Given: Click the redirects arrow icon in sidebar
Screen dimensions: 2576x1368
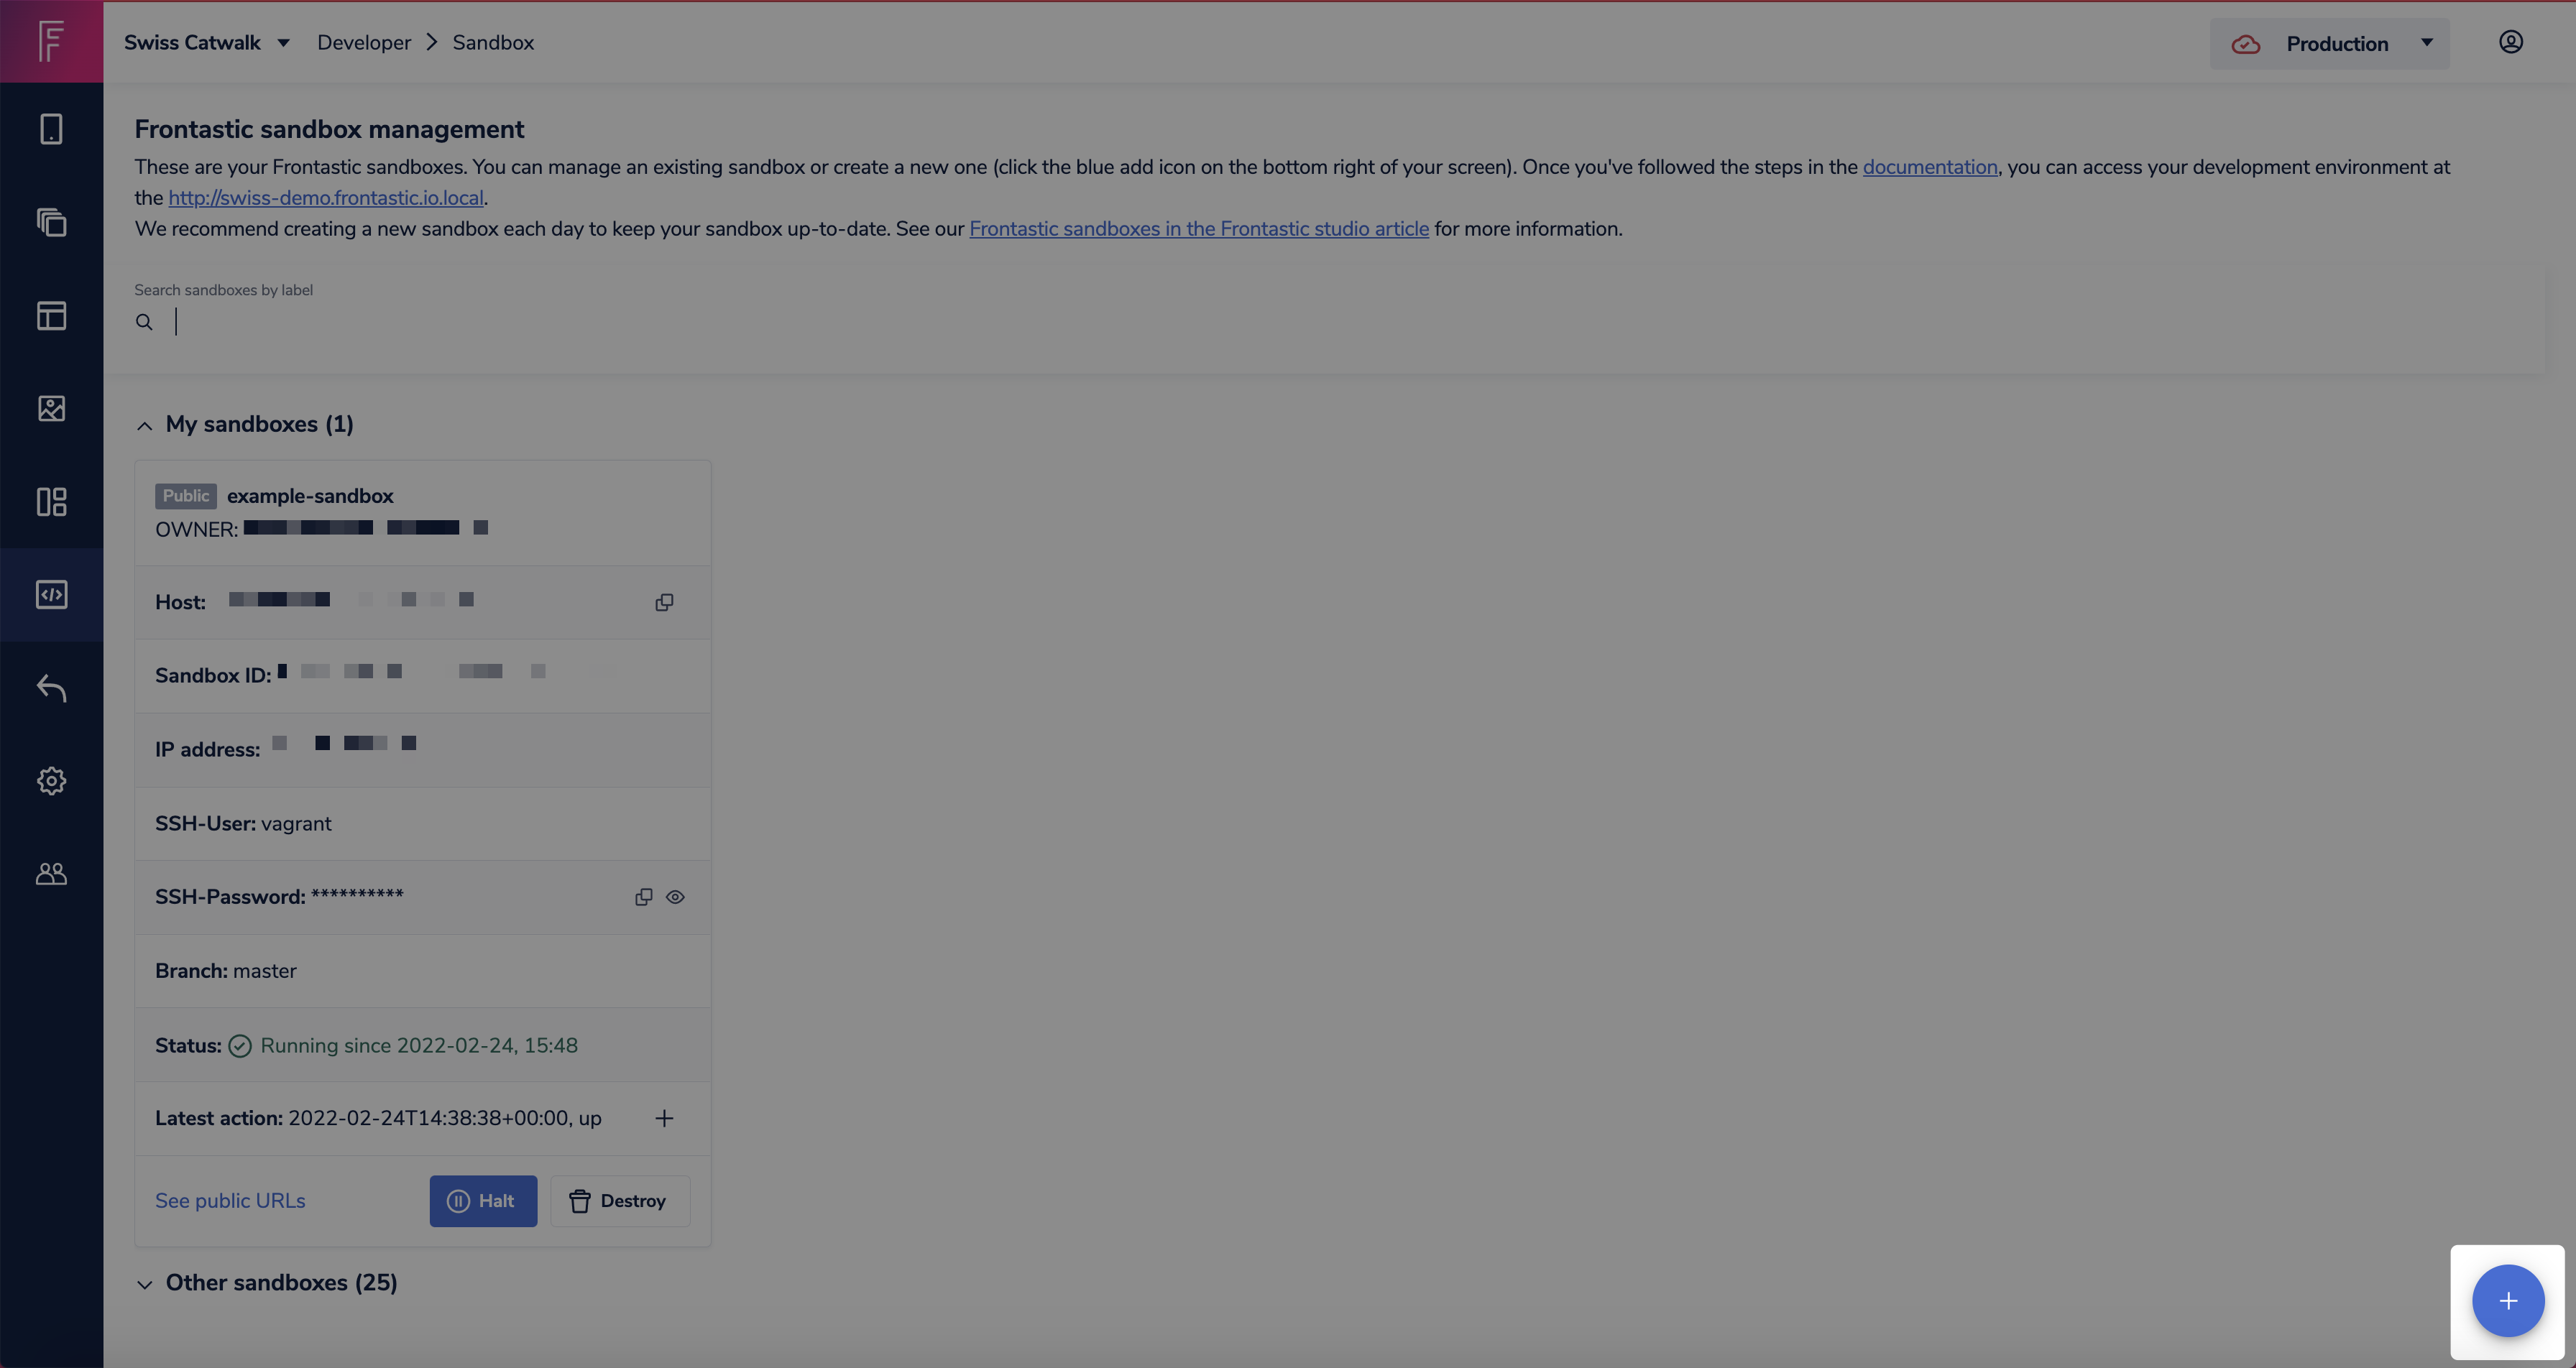Looking at the screenshot, I should (x=51, y=688).
